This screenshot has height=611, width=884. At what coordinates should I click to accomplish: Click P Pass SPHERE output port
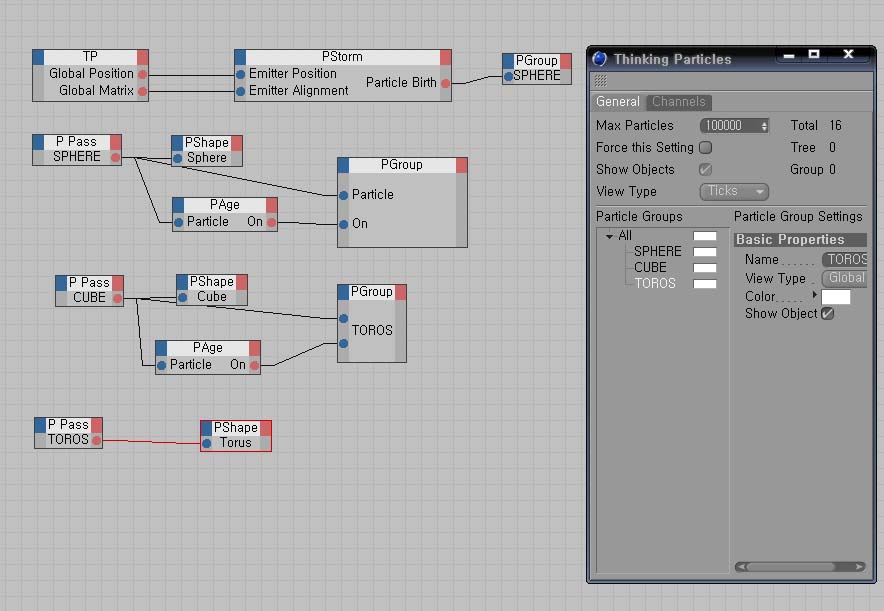point(115,157)
